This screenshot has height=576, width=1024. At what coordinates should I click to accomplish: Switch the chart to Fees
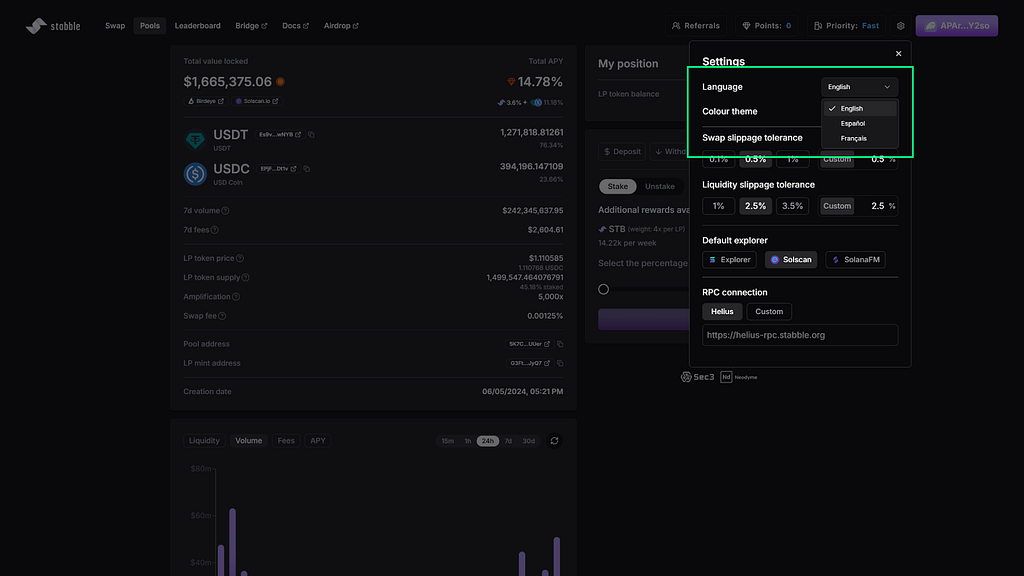point(286,441)
